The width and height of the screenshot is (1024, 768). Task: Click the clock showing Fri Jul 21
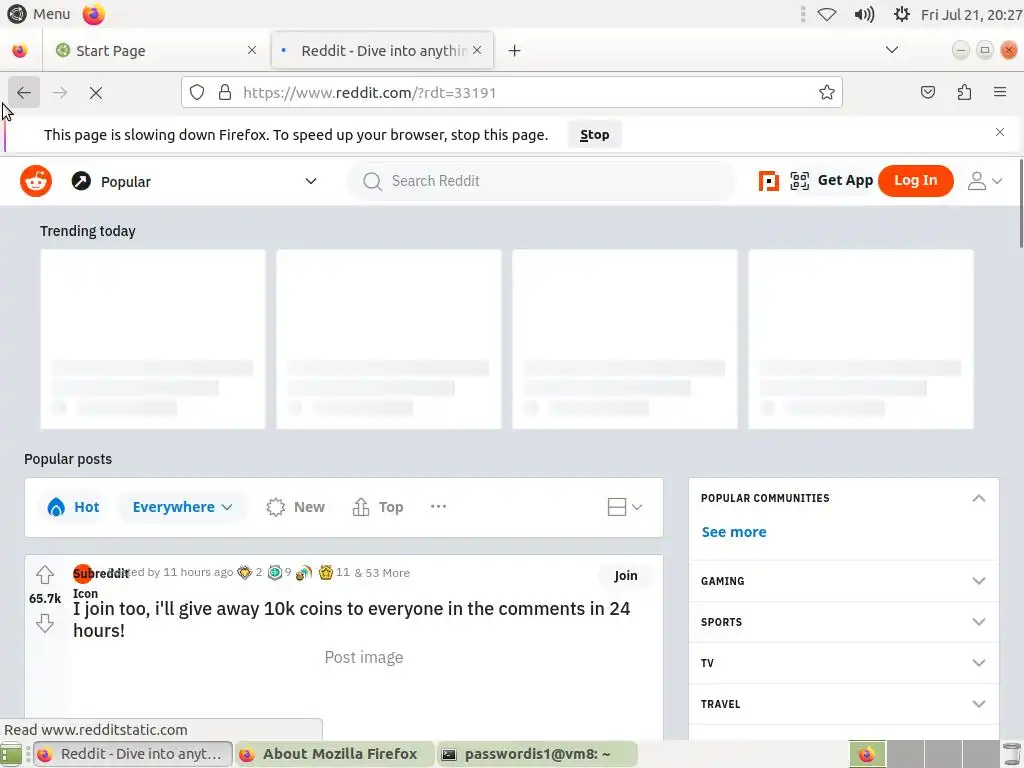(971, 14)
